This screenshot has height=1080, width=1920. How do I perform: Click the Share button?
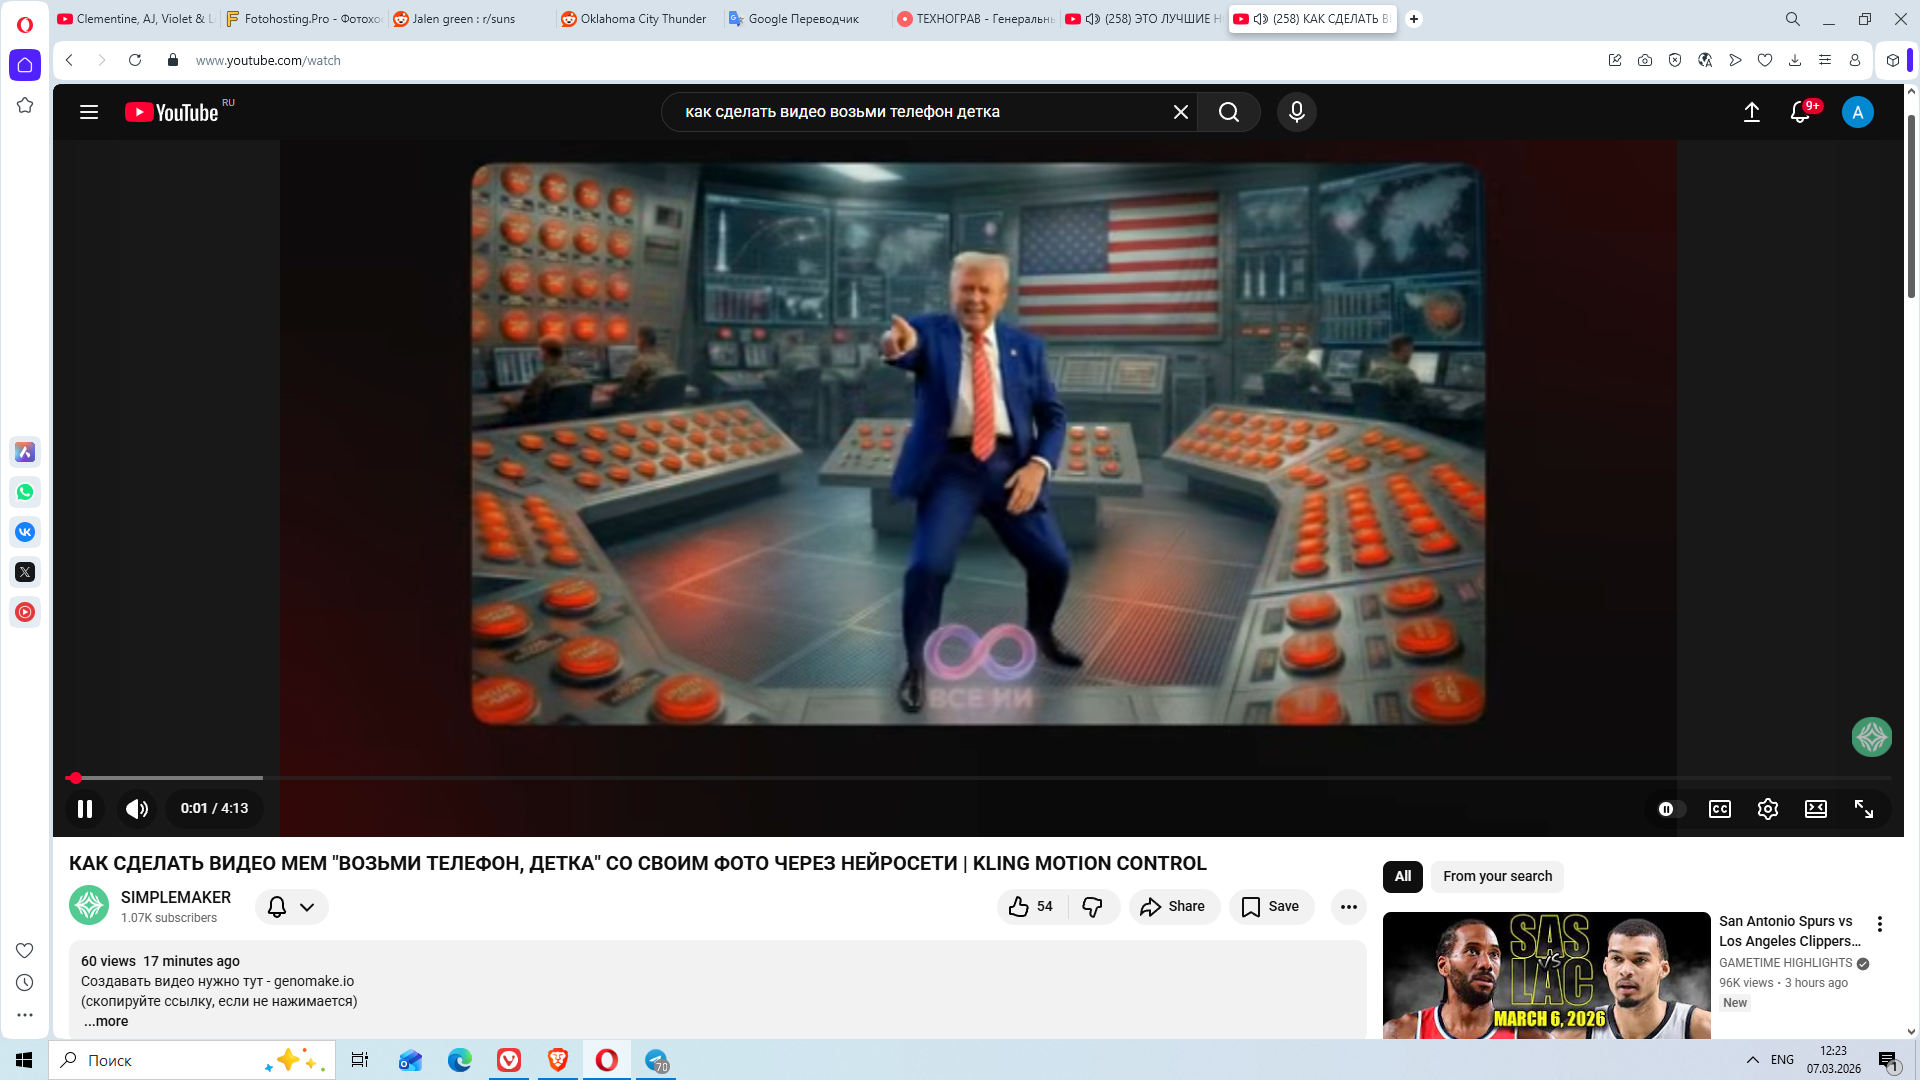[1173, 906]
